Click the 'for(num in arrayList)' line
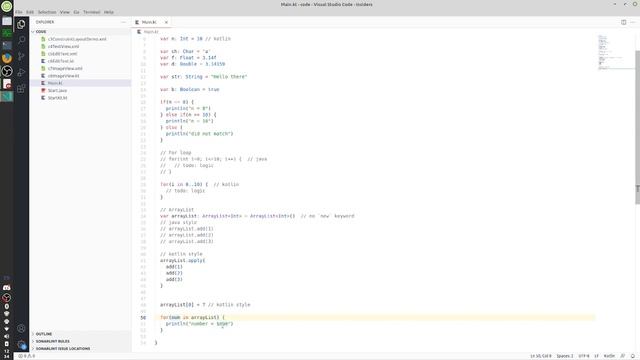The height and width of the screenshot is (360, 640). coord(192,317)
